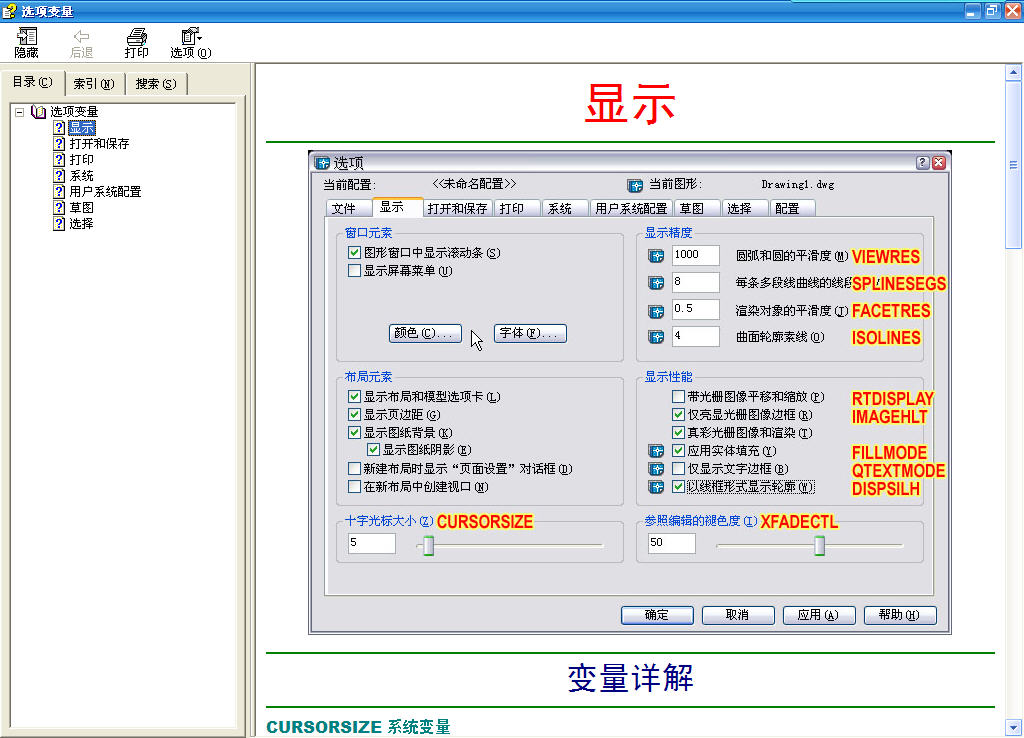The height and width of the screenshot is (738, 1024).
Task: Click the 圆弧和圆的平滑度 input field
Action: (696, 255)
